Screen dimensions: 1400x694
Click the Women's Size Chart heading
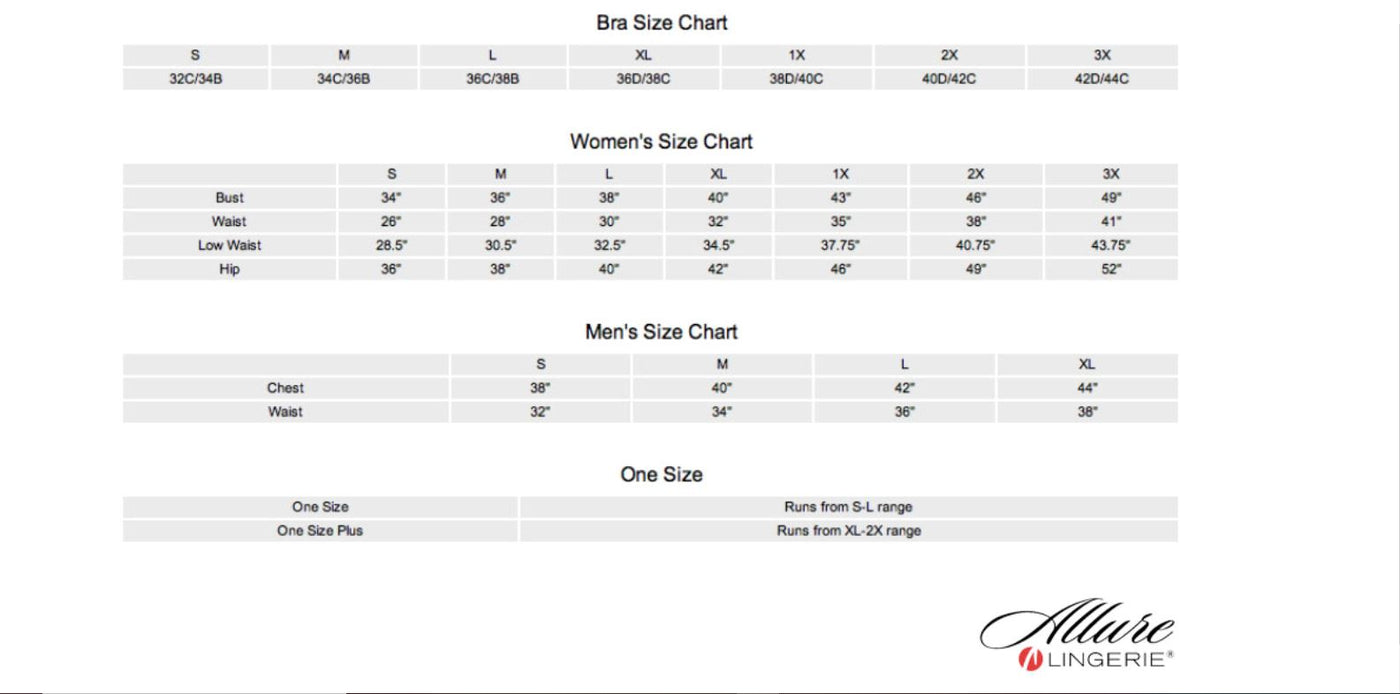pos(661,142)
